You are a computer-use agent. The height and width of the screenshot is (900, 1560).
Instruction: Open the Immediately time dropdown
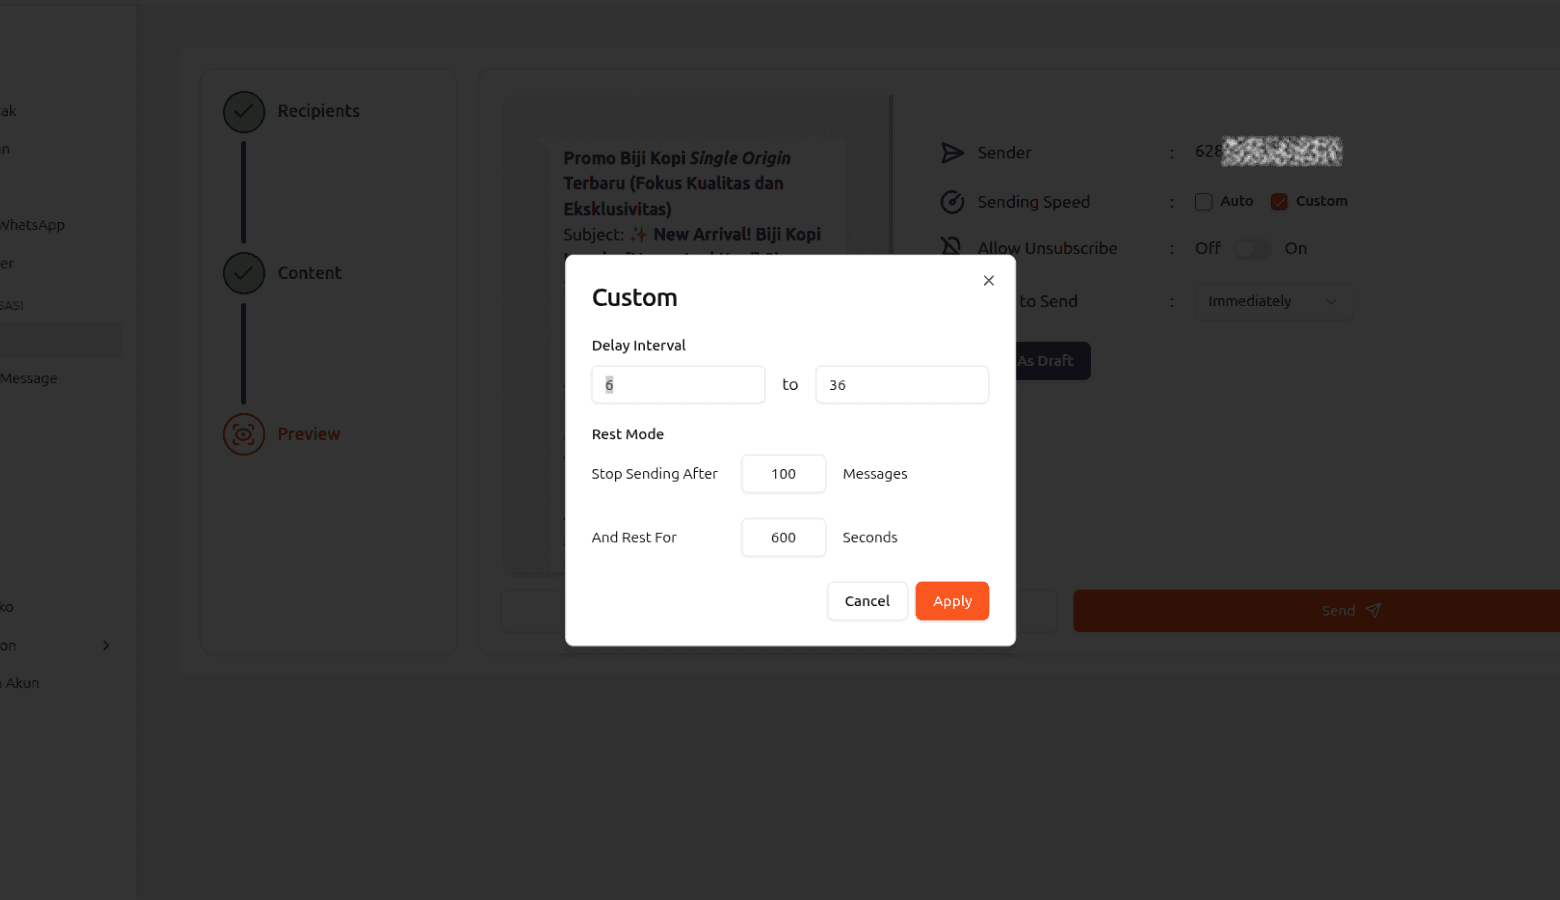(1273, 302)
